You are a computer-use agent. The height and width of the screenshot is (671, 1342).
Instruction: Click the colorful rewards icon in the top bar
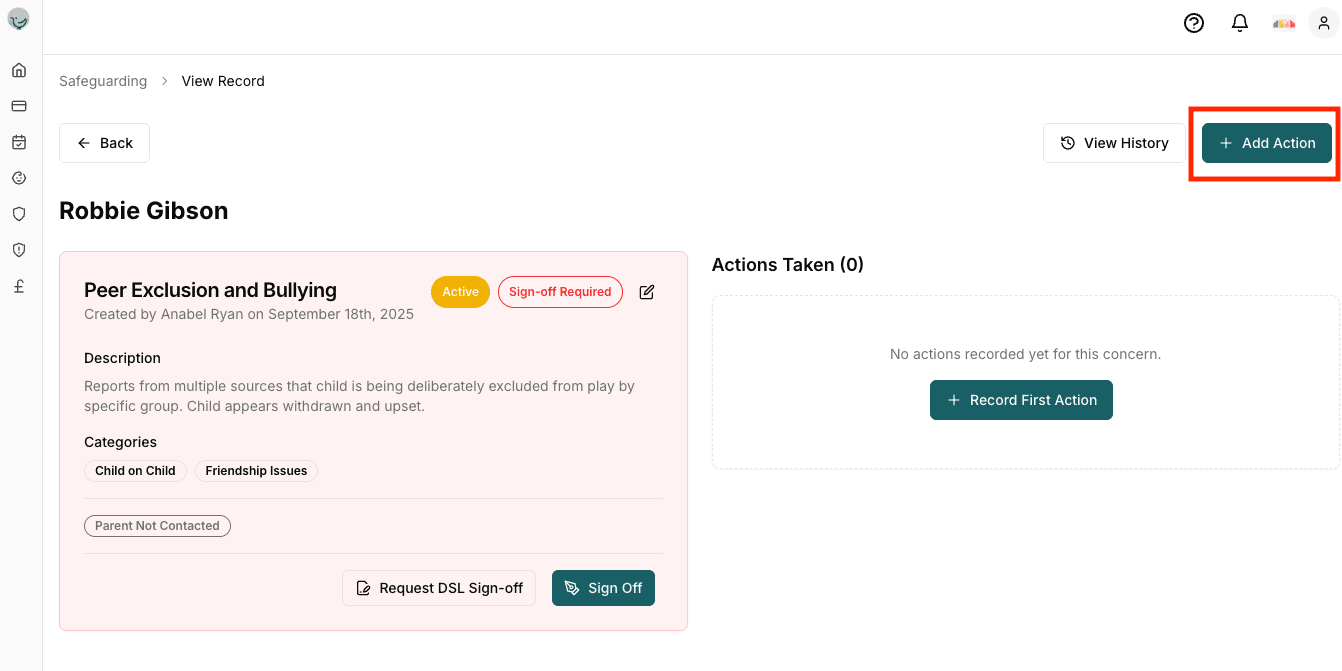(1283, 22)
